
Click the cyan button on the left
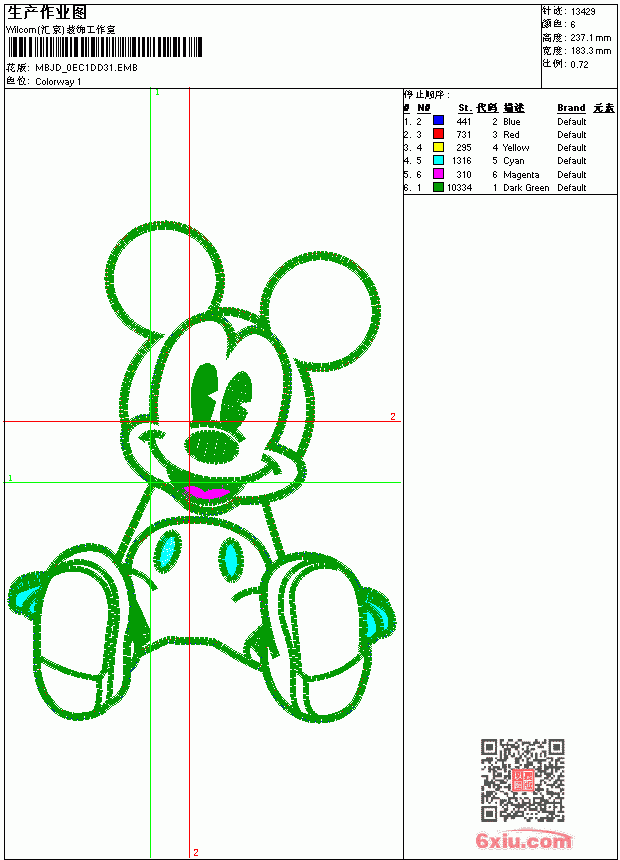167,551
